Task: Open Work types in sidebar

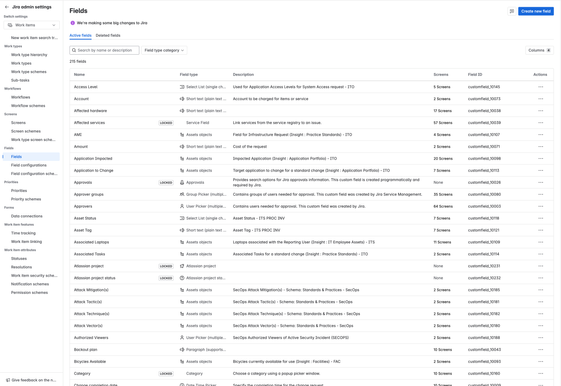Action: (21, 63)
